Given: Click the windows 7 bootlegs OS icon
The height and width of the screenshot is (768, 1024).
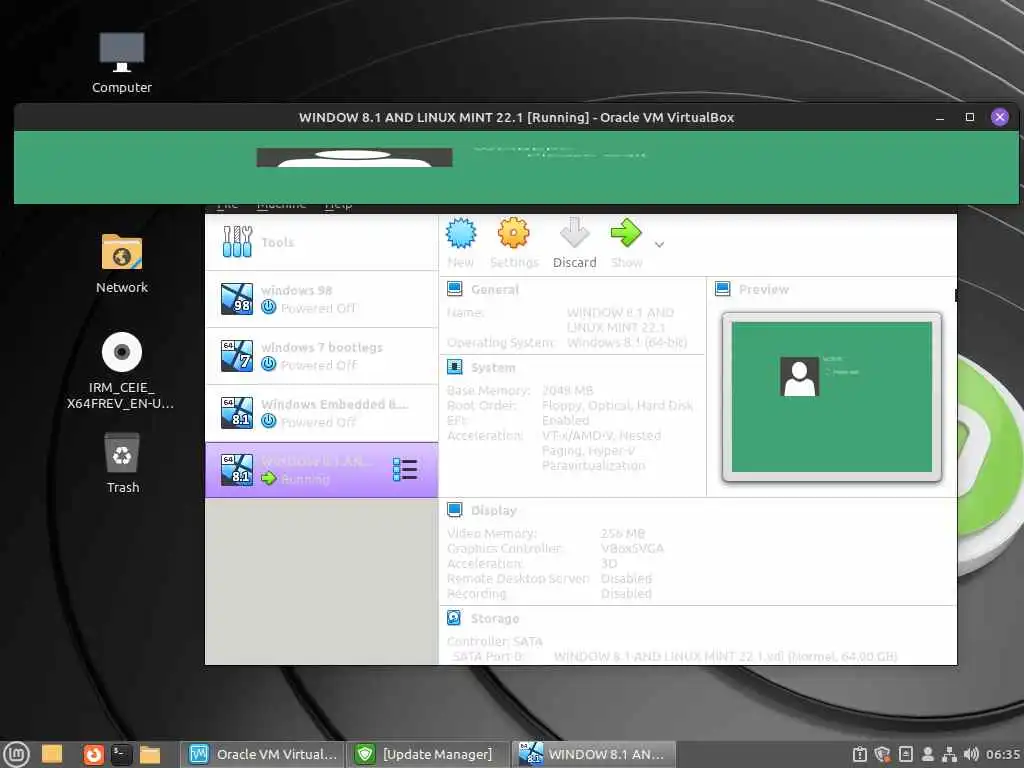Looking at the screenshot, I should coord(236,356).
